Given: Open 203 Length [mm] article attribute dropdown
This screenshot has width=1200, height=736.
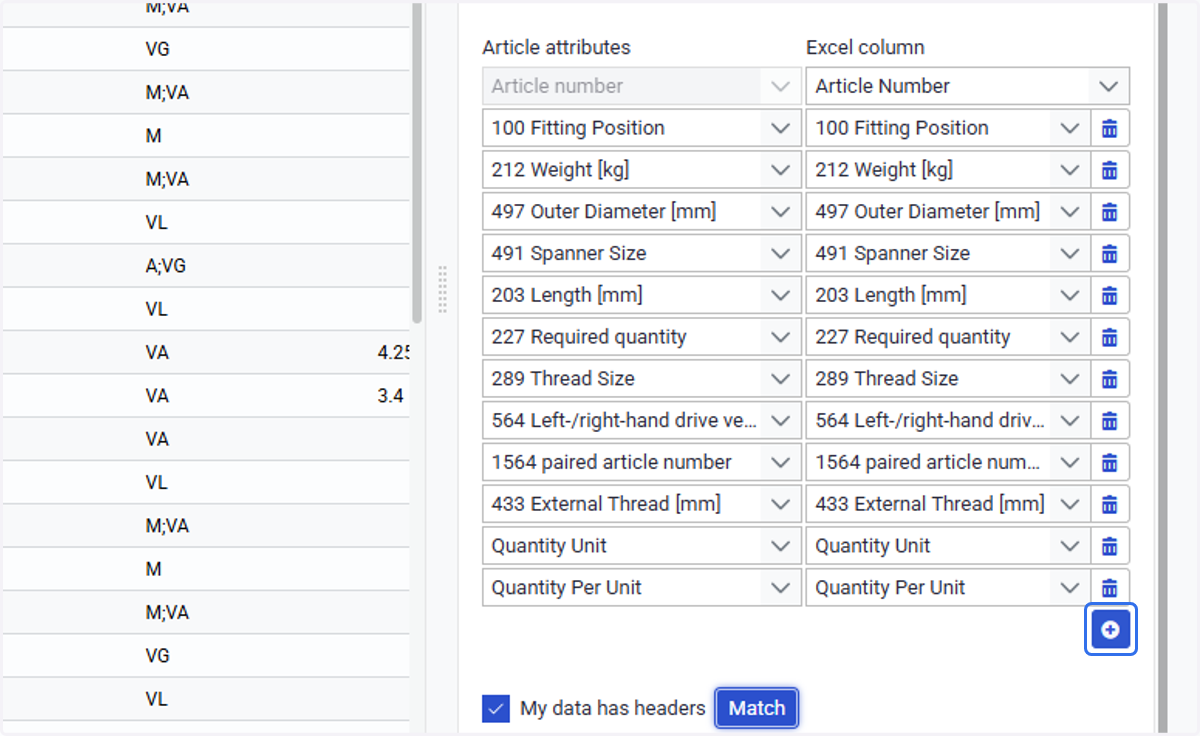Looking at the screenshot, I should click(781, 295).
